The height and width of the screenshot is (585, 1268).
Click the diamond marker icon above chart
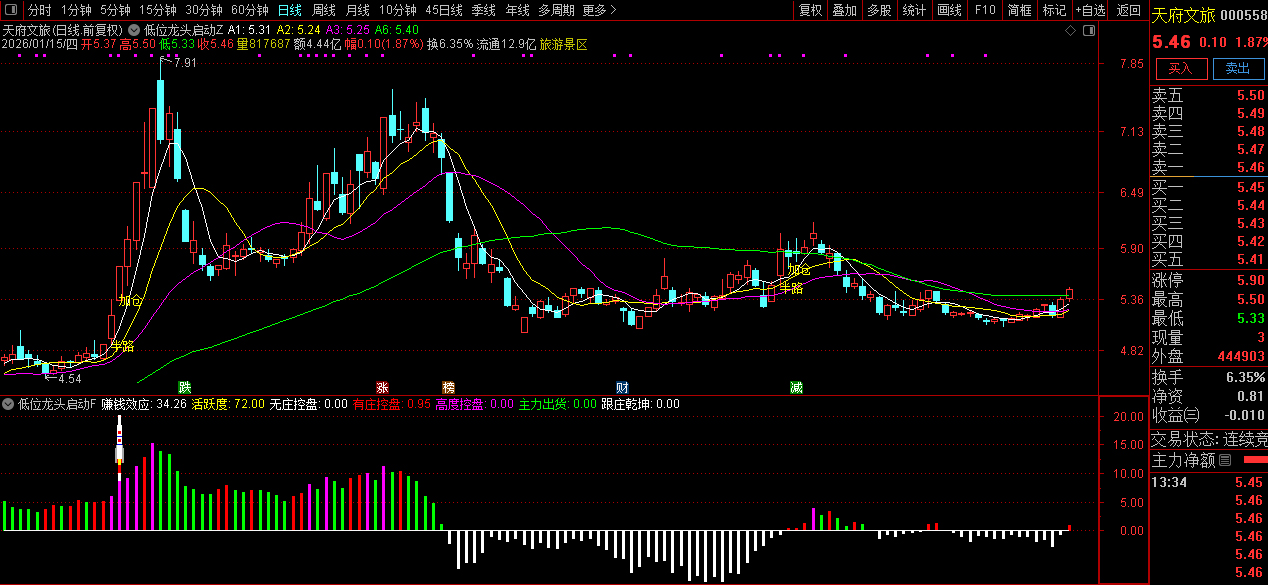[x=1070, y=31]
